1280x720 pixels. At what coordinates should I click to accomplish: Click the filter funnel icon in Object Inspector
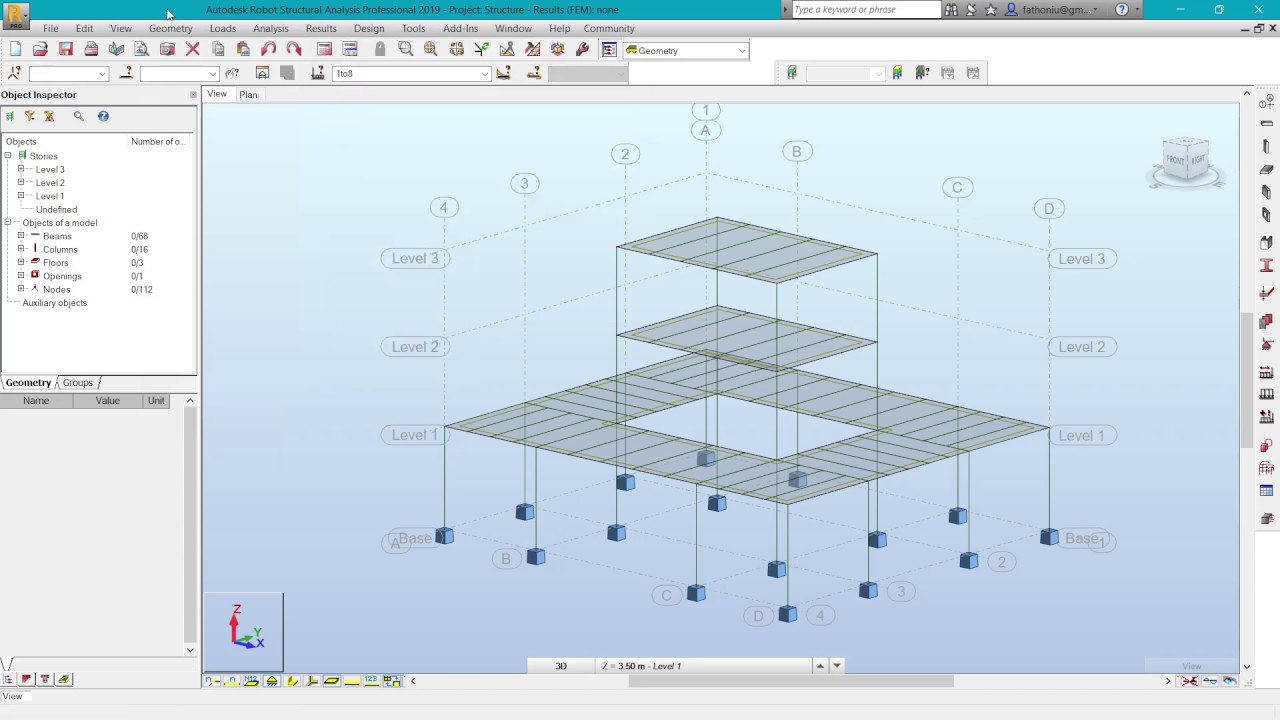[29, 116]
